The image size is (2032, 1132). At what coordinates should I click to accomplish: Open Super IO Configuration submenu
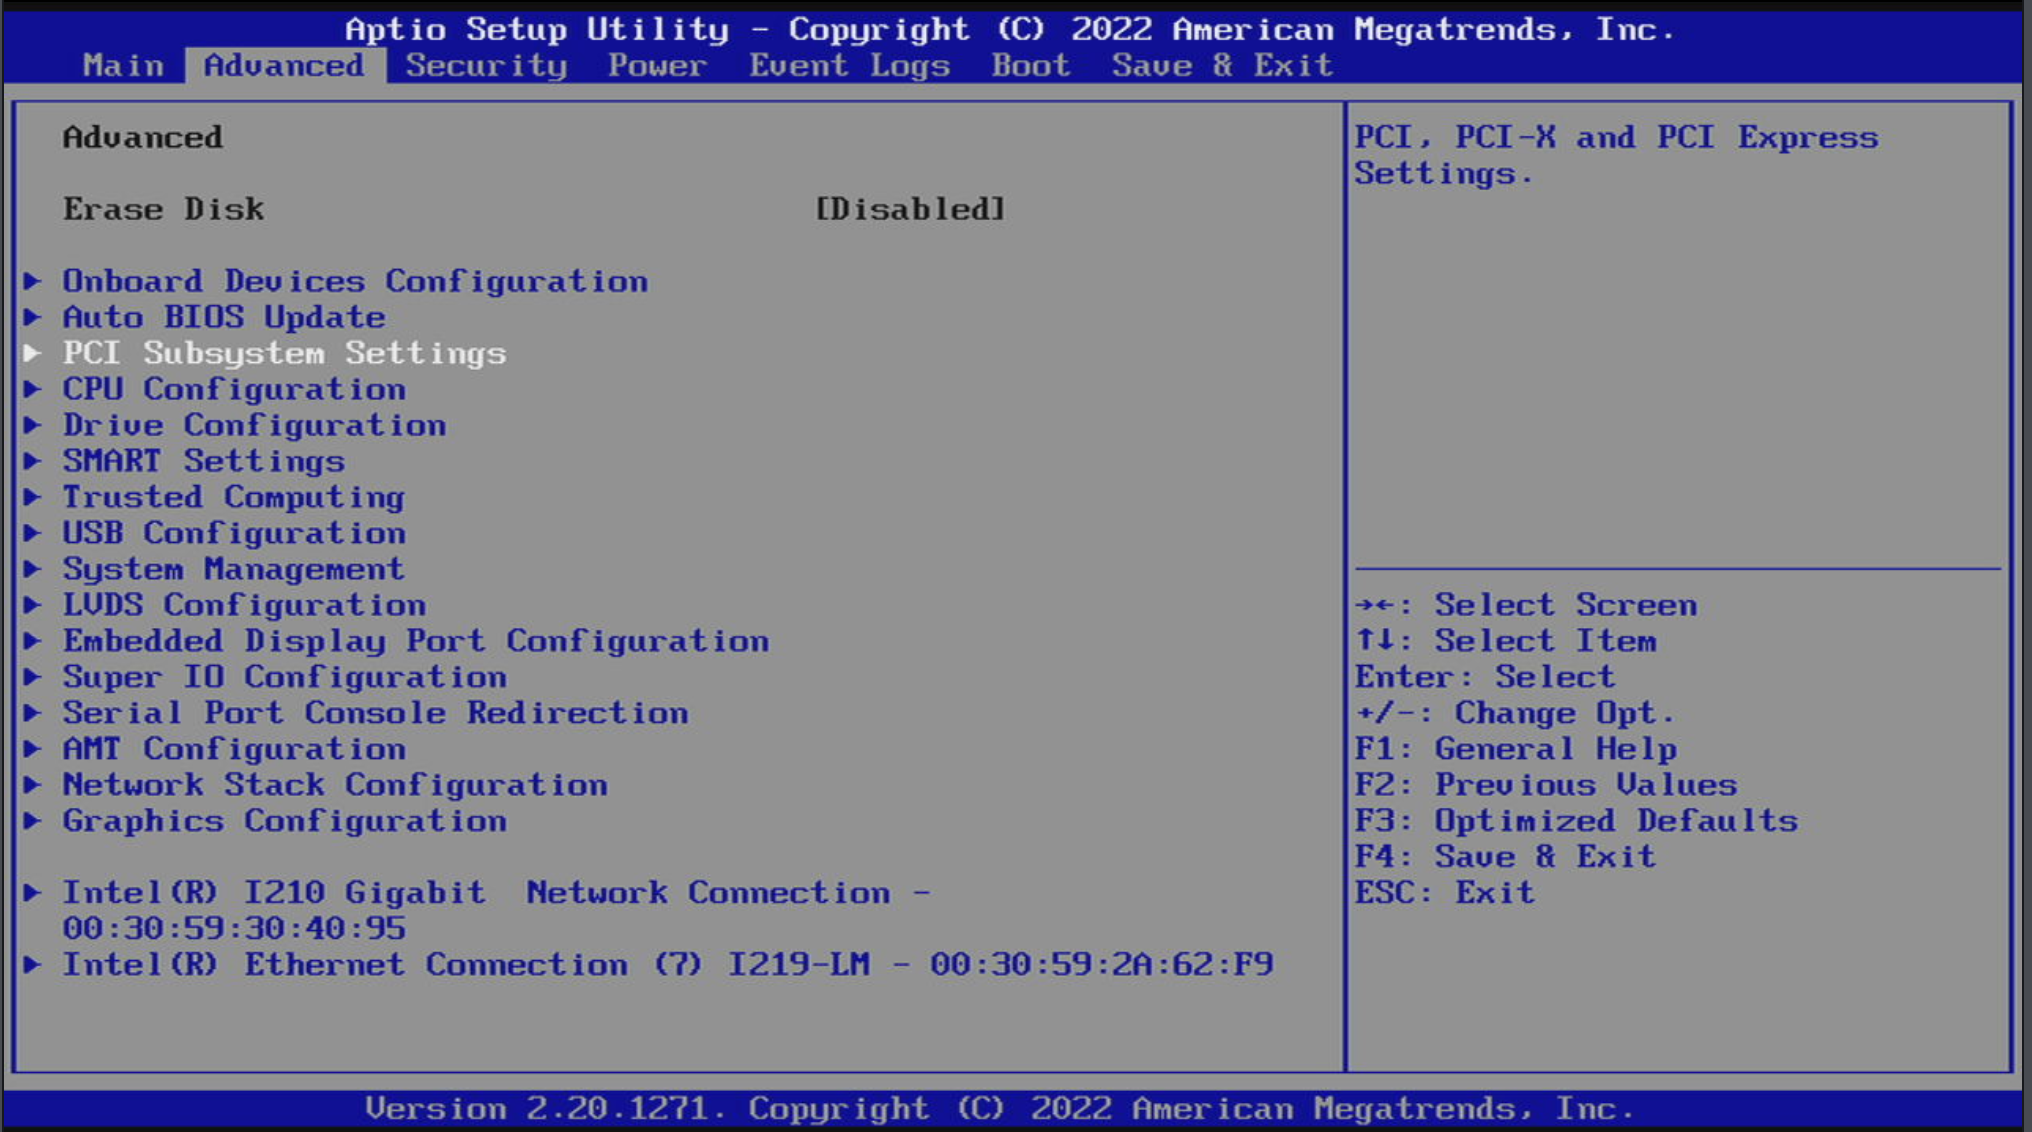point(284,677)
